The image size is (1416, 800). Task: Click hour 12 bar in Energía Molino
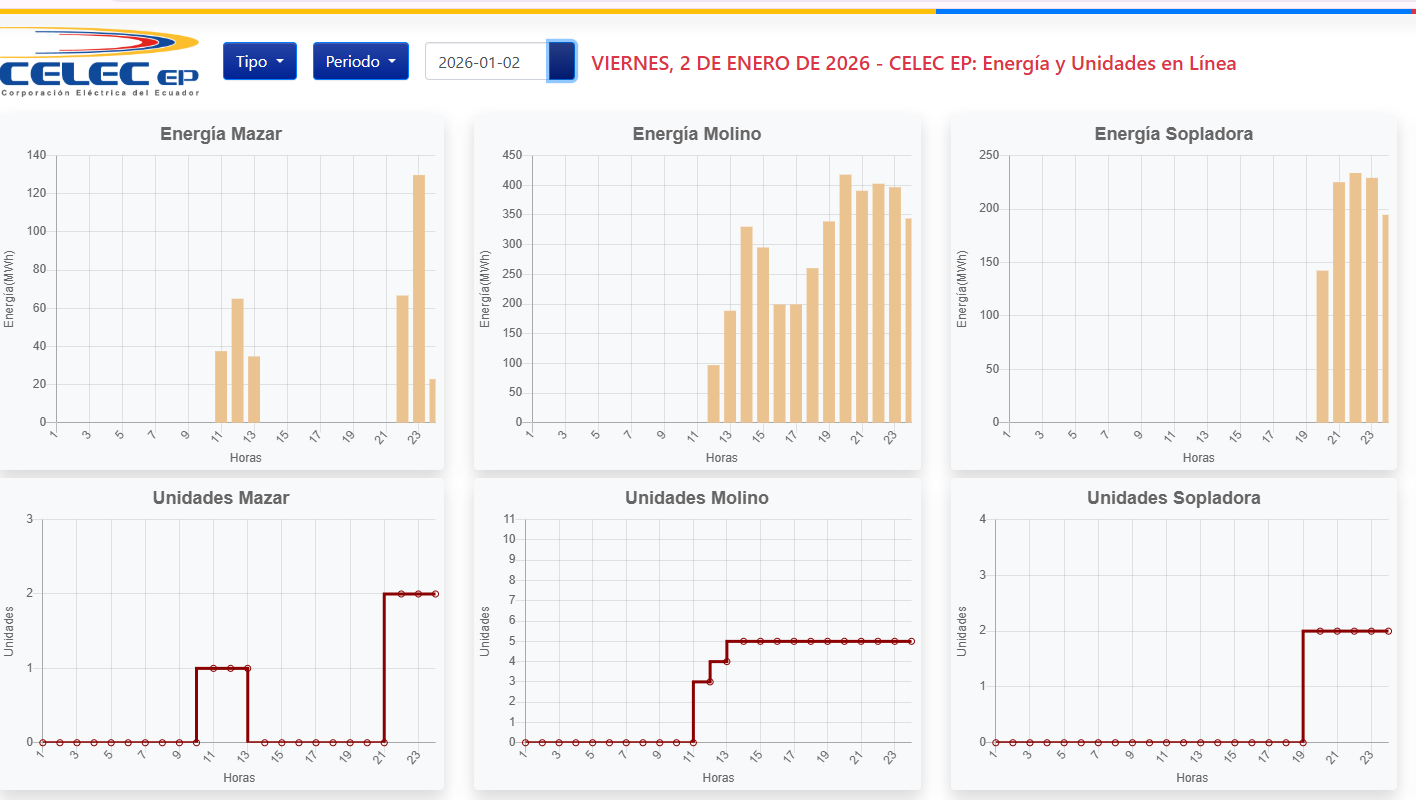click(x=713, y=393)
